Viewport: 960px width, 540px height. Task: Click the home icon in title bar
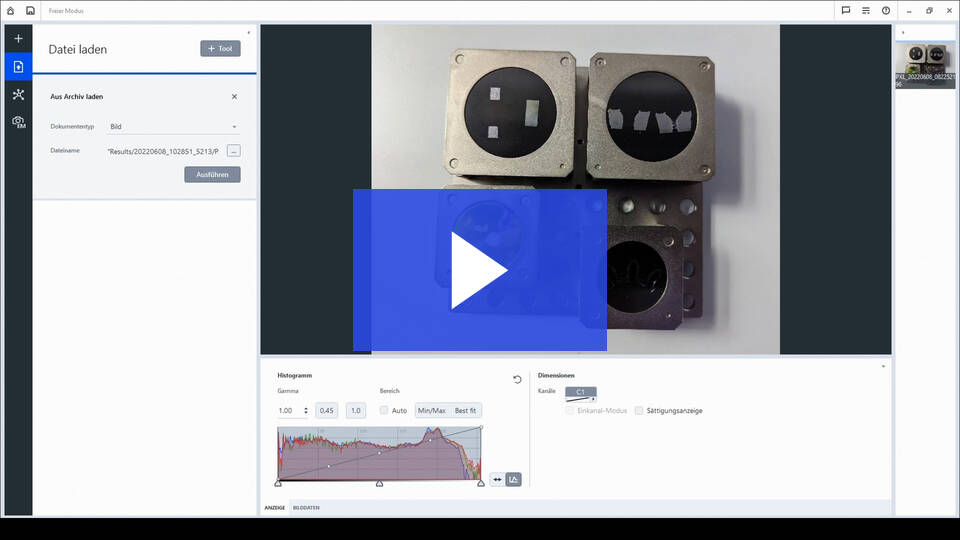pyautogui.click(x=11, y=10)
